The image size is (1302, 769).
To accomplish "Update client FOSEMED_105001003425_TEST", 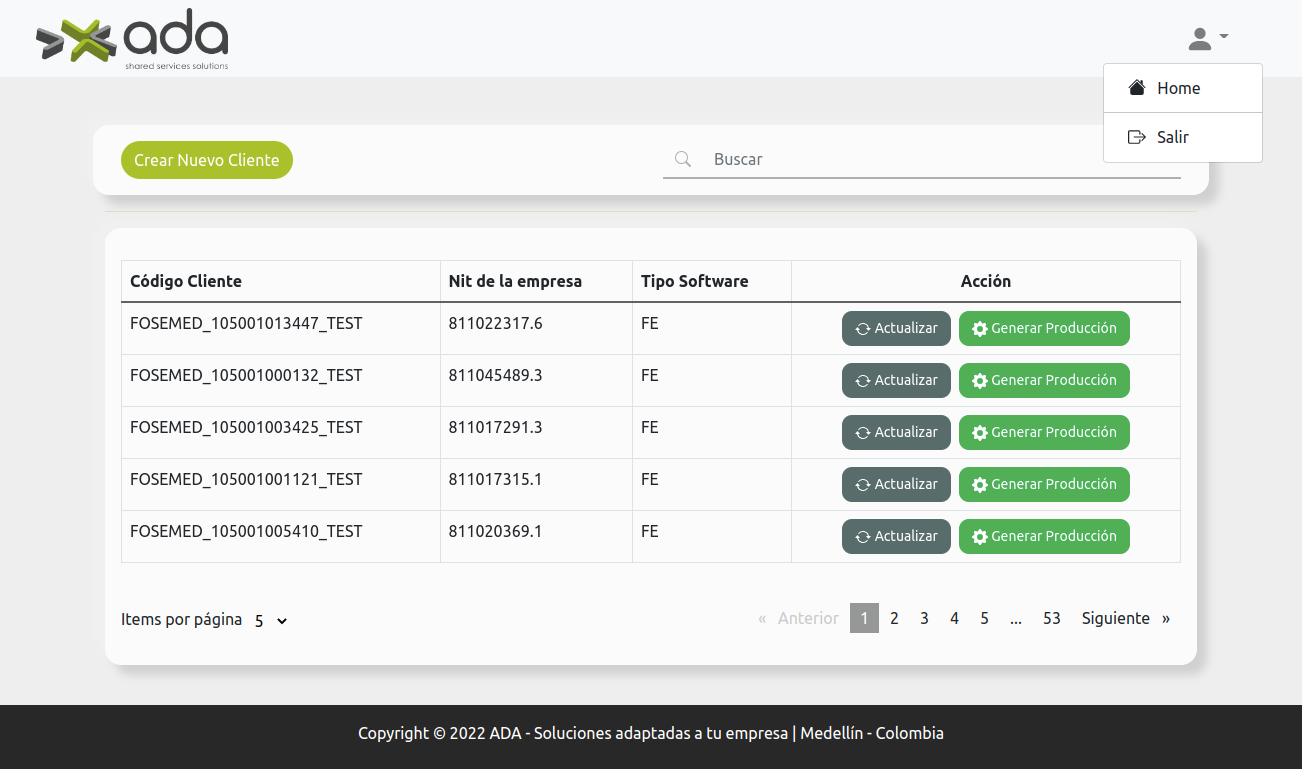I will (896, 432).
